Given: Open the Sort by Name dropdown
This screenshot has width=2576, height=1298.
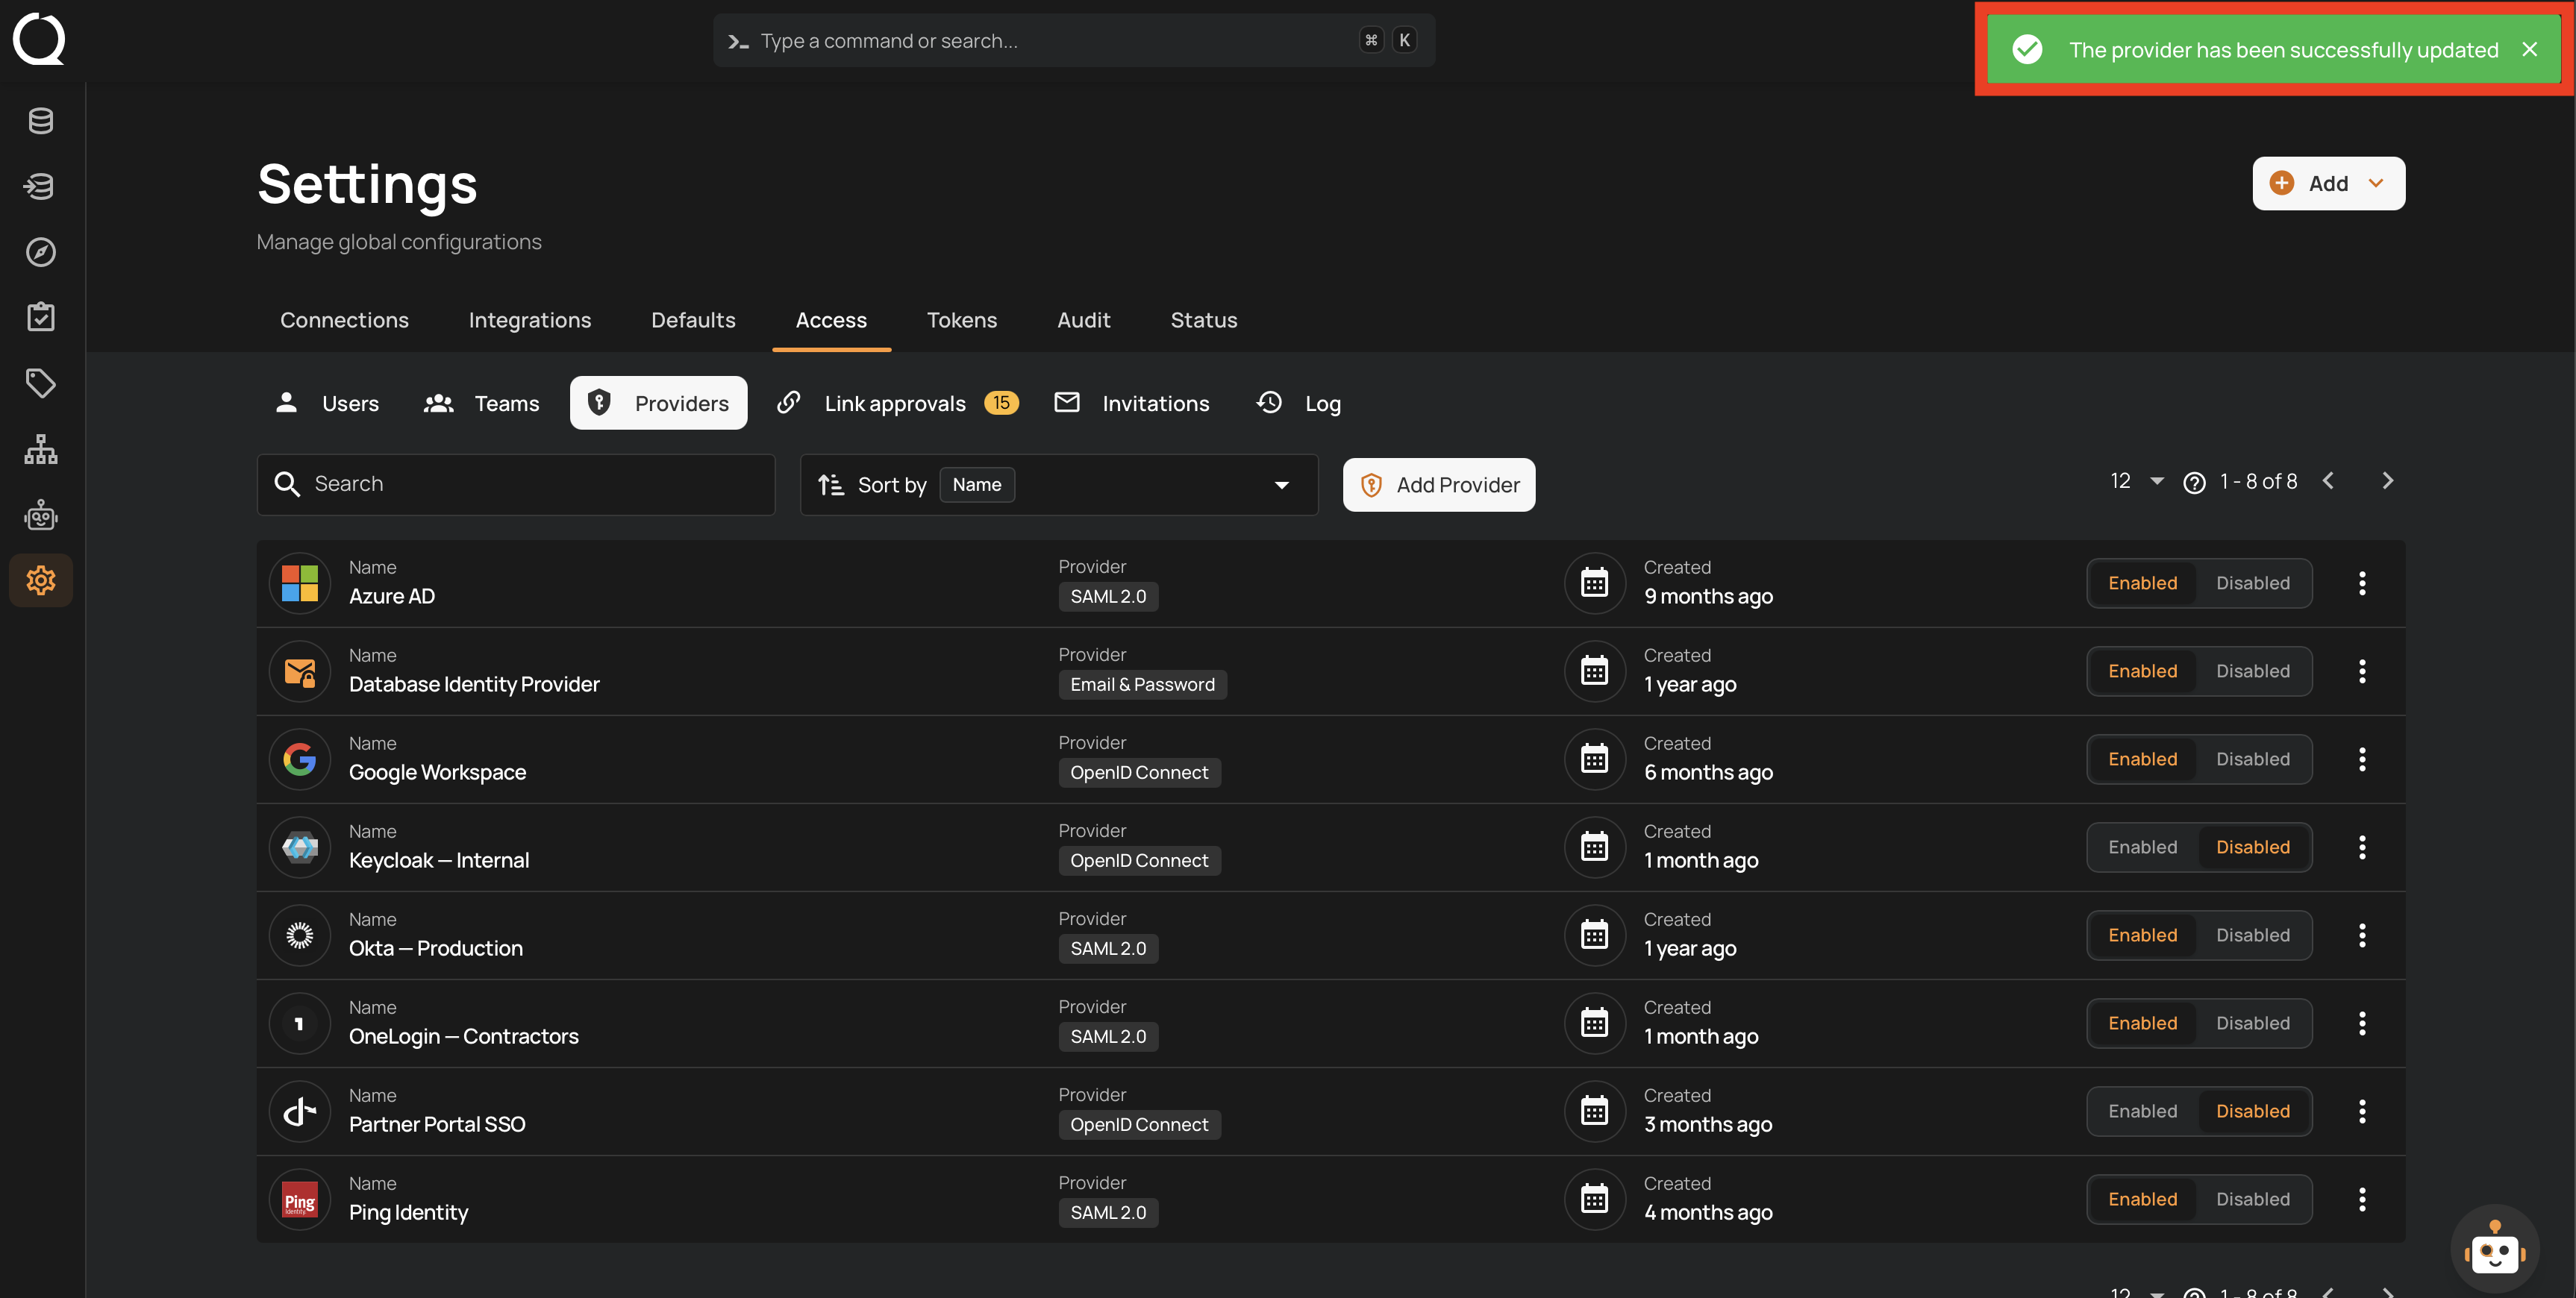Looking at the screenshot, I should tap(1058, 485).
